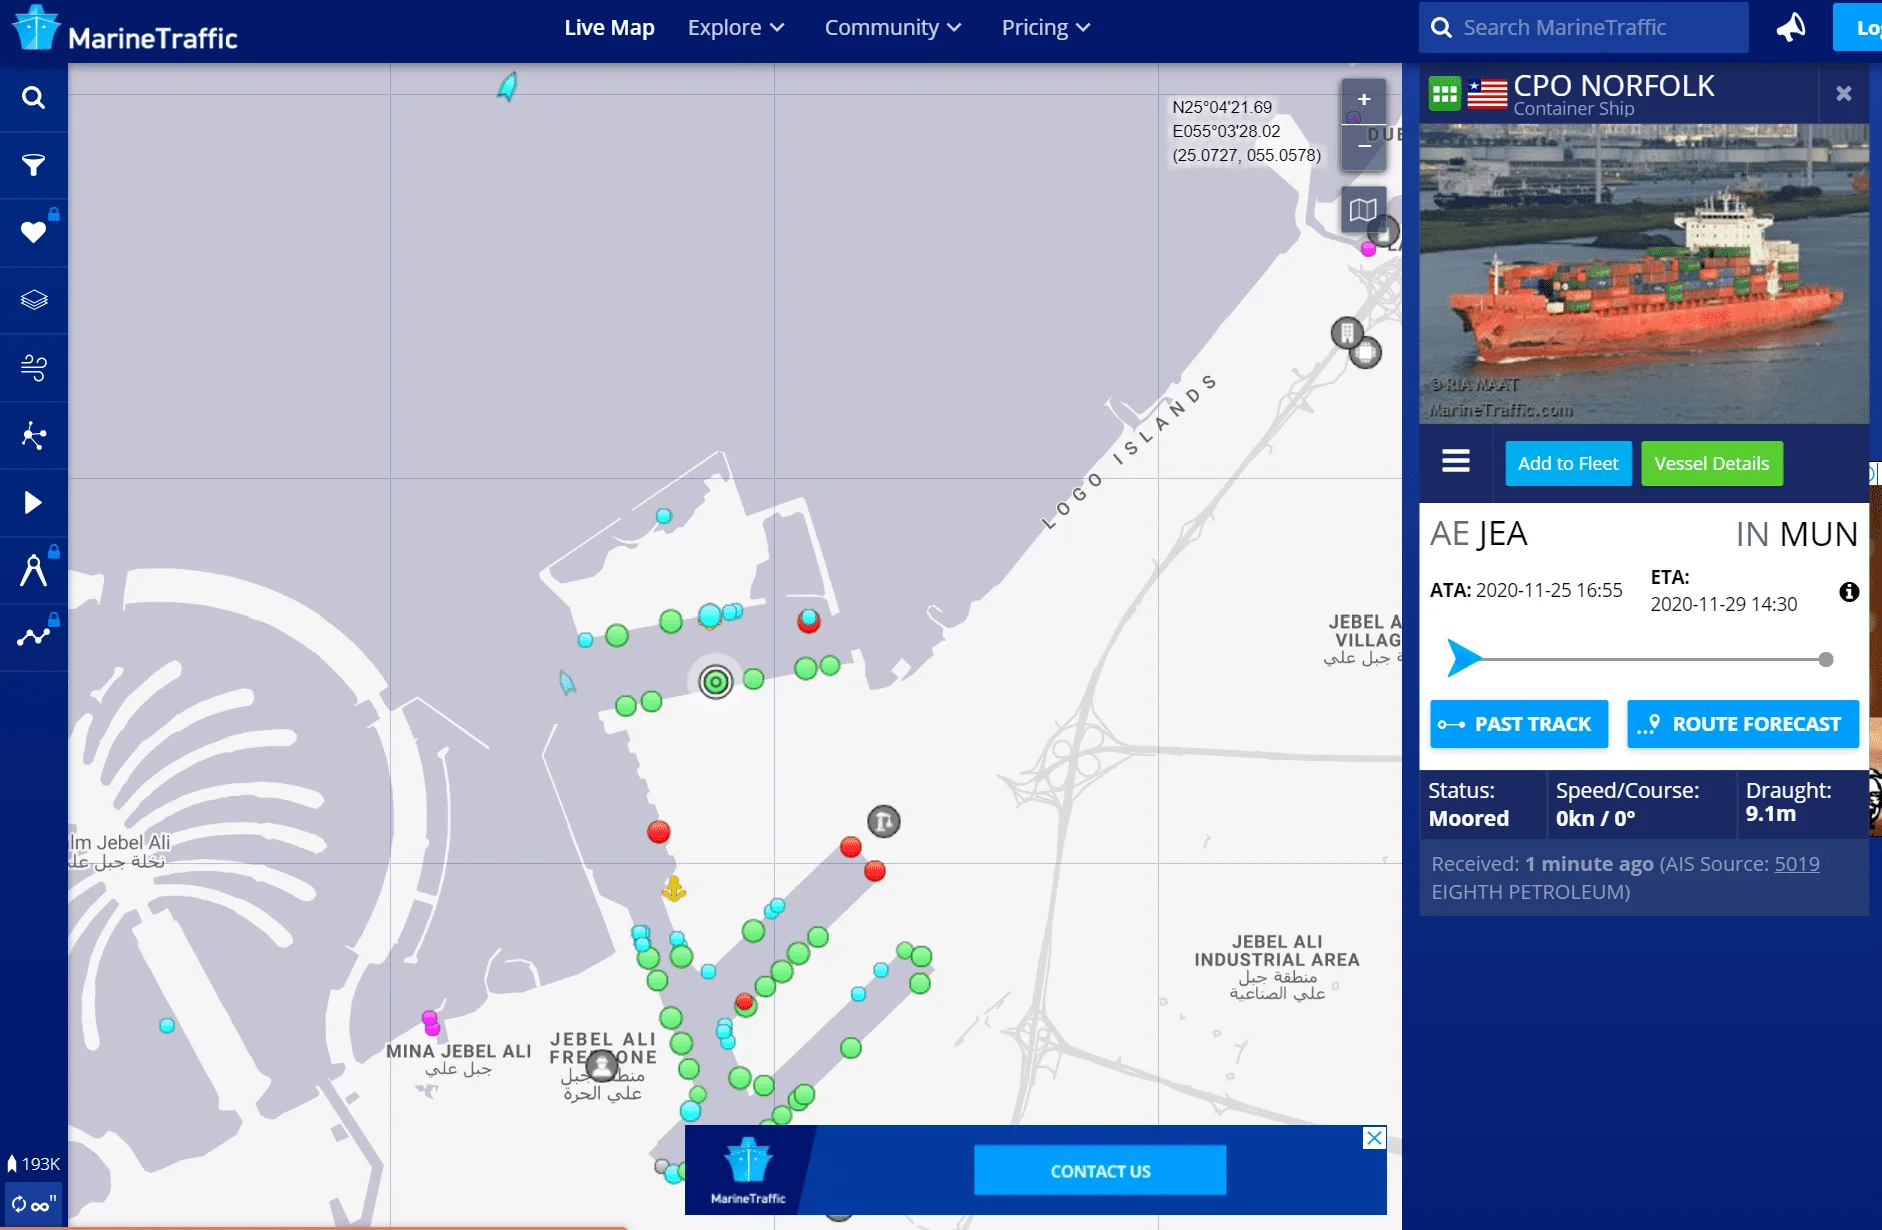Viewport: 1882px width, 1230px height.
Task: Open Vessel Details
Action: point(1712,463)
